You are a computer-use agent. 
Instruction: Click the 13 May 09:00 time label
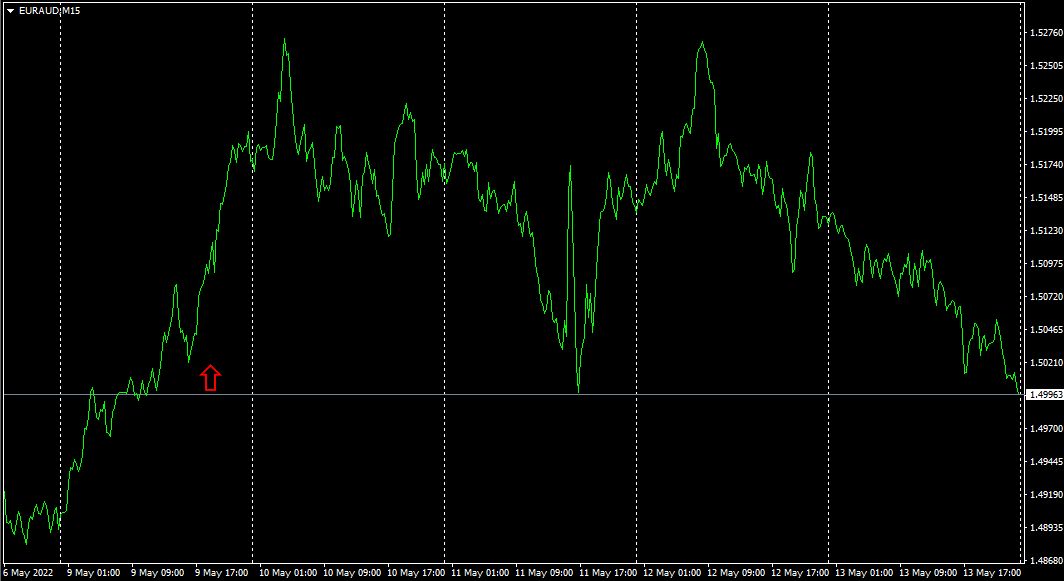click(928, 573)
